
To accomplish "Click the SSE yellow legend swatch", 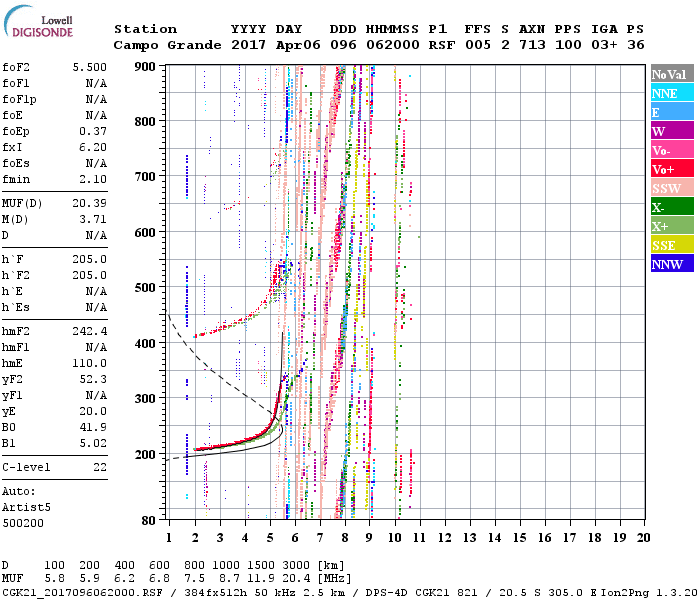I will (x=672, y=245).
